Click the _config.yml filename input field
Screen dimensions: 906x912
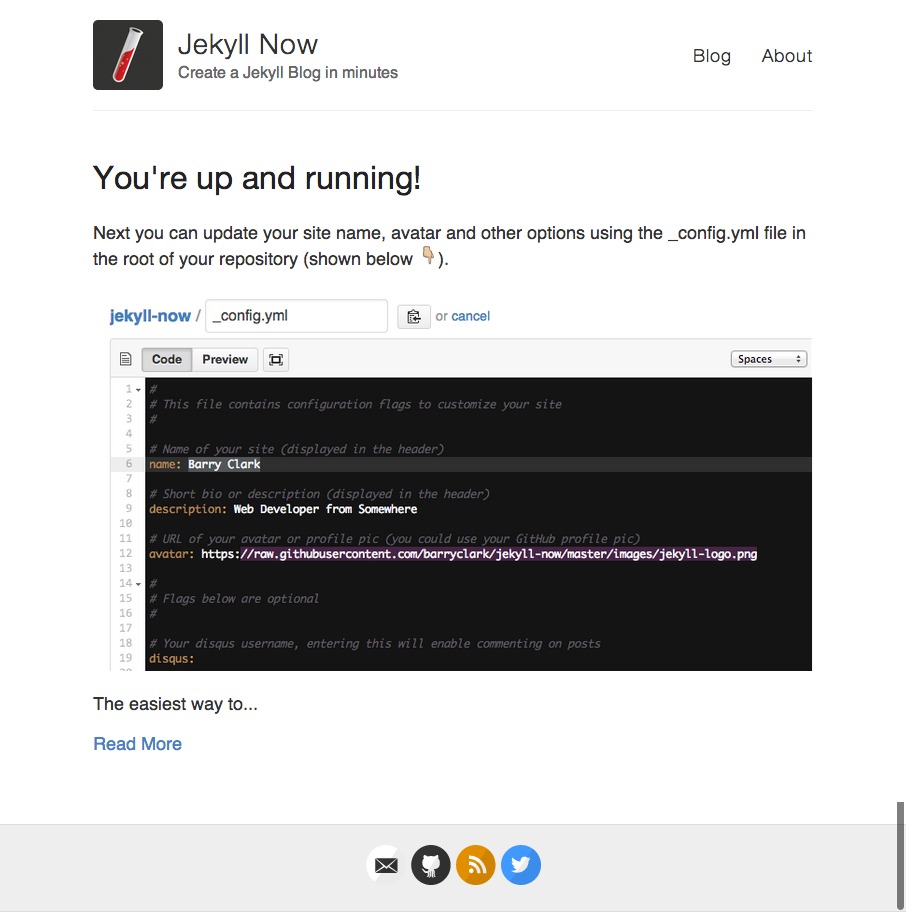pyautogui.click(x=296, y=316)
